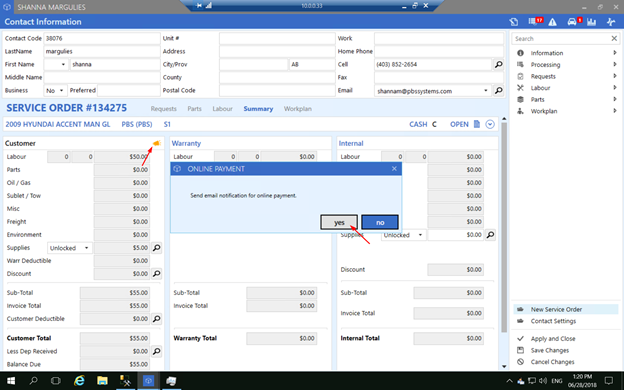Click the Postal Code field
This screenshot has width=624, height=390.
click(277, 90)
